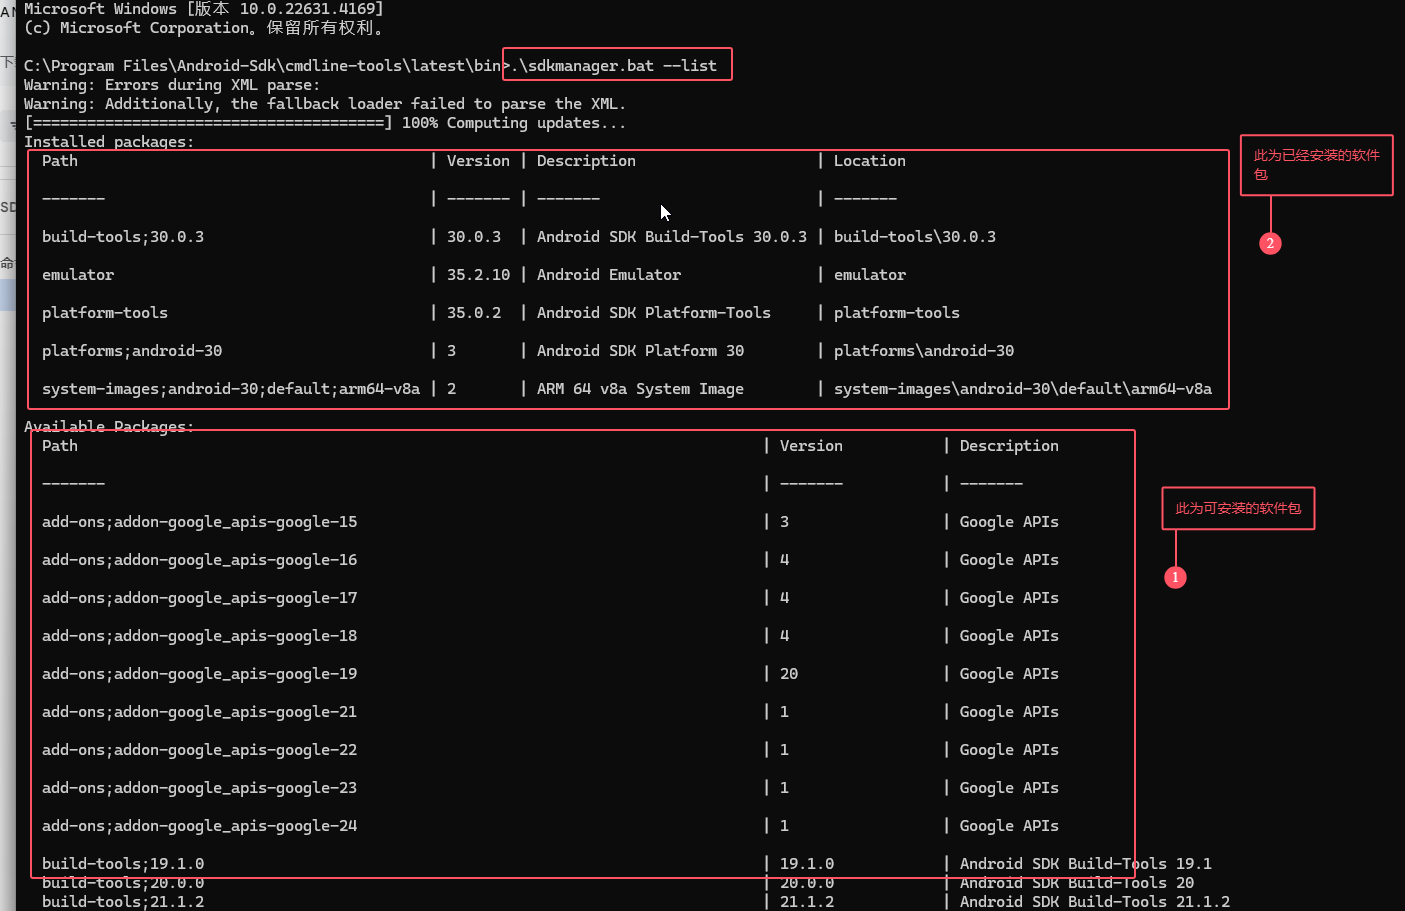Select the installed 'emulator' path entry

78,275
